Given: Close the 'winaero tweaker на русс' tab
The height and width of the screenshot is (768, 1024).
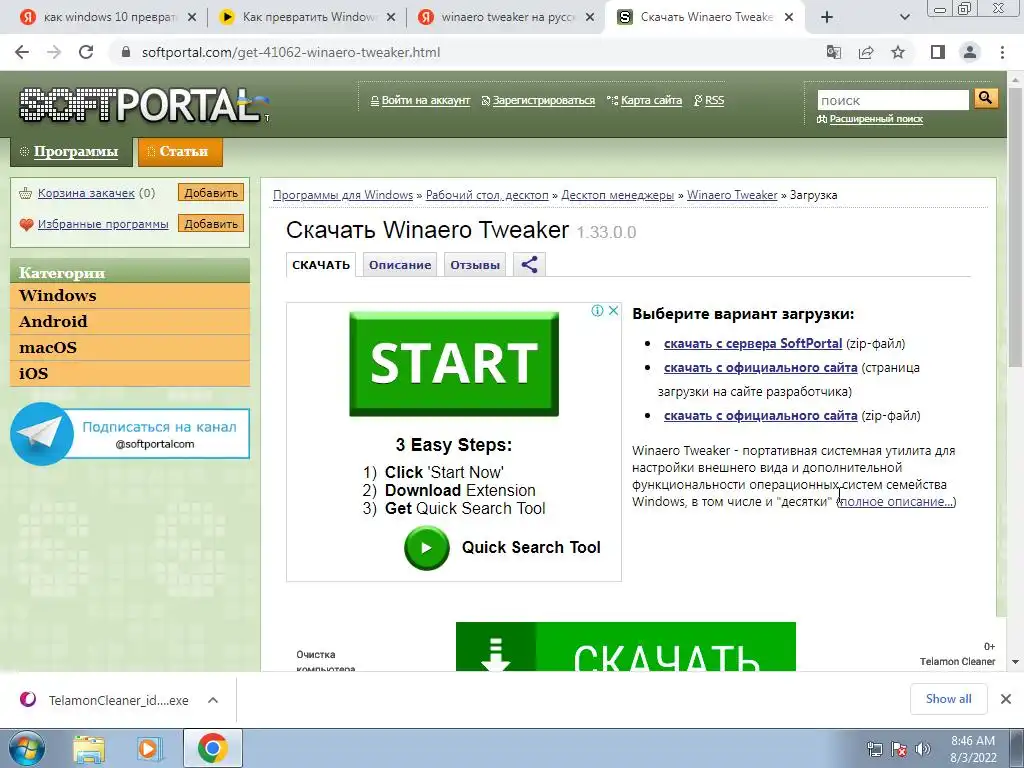Looking at the screenshot, I should 590,18.
